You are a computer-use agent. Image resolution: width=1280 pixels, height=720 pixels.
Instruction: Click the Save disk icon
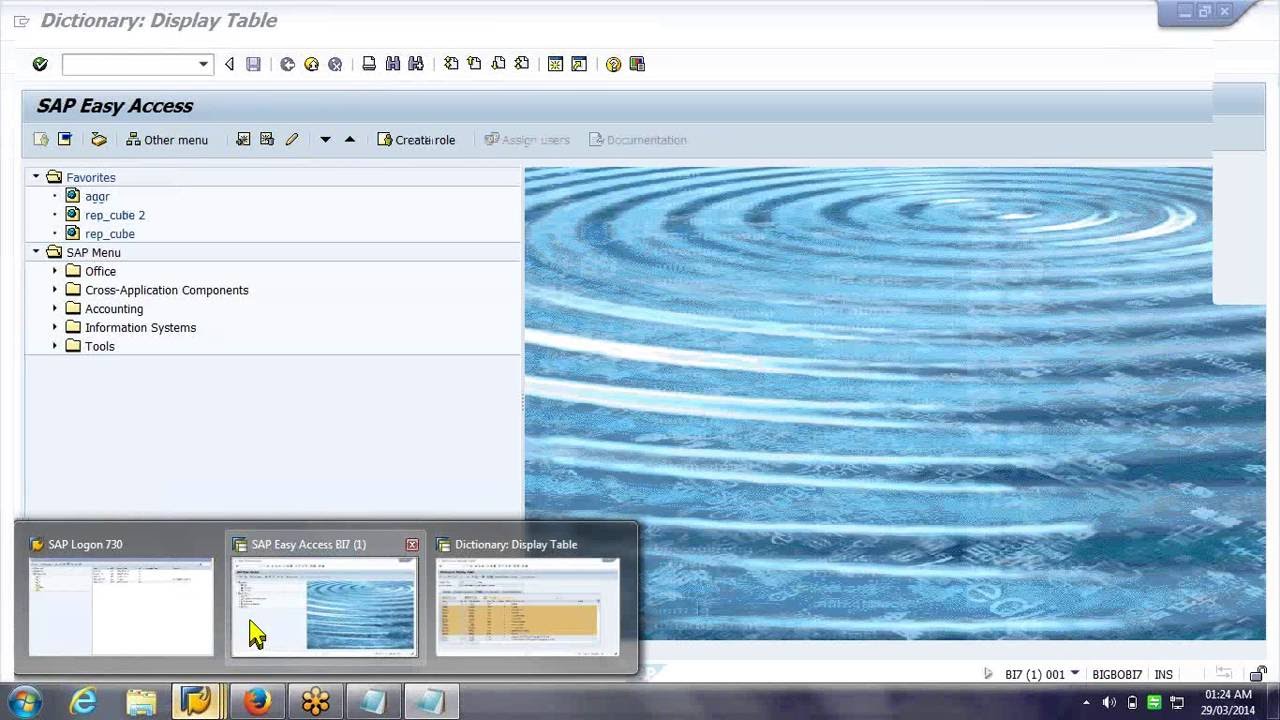pos(253,64)
